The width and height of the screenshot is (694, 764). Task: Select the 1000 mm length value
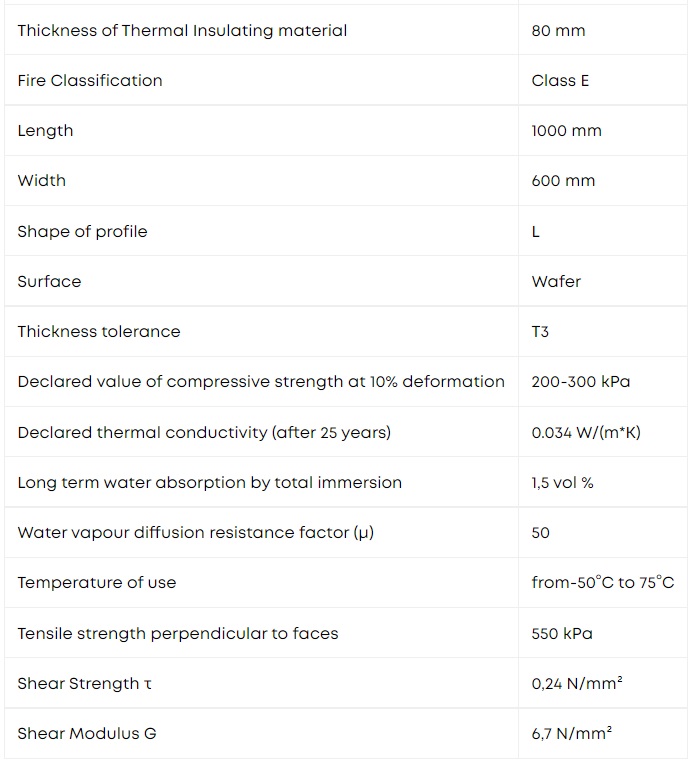[566, 131]
